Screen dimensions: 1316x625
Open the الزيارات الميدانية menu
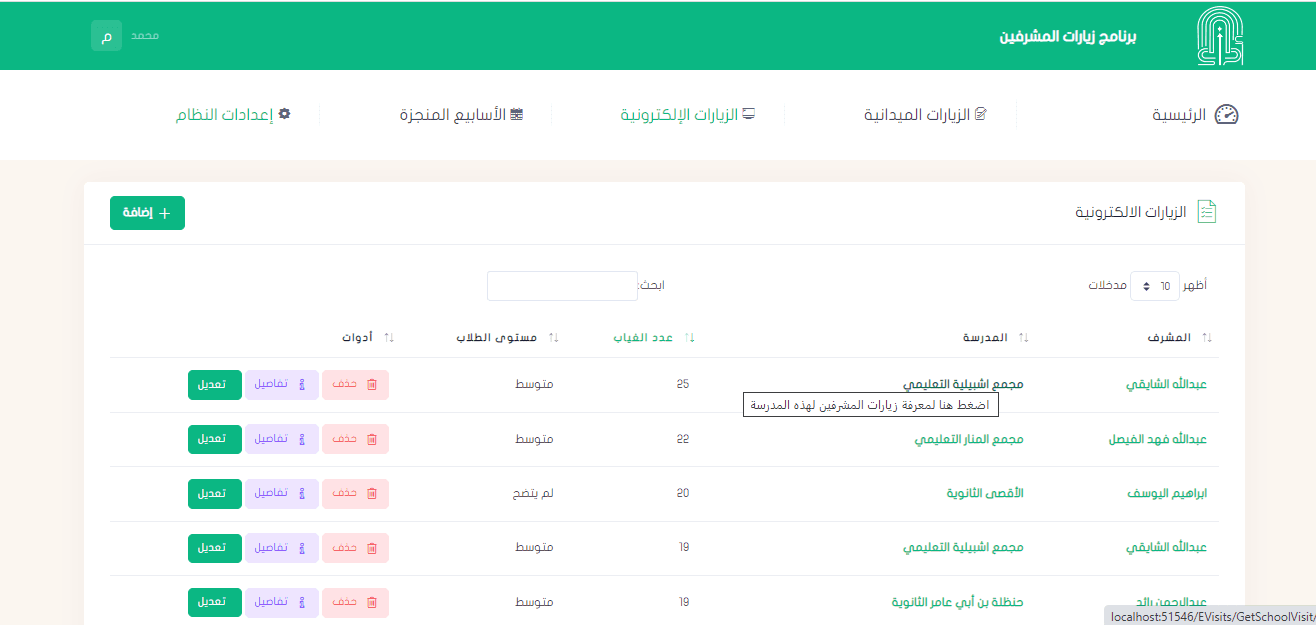(x=925, y=115)
